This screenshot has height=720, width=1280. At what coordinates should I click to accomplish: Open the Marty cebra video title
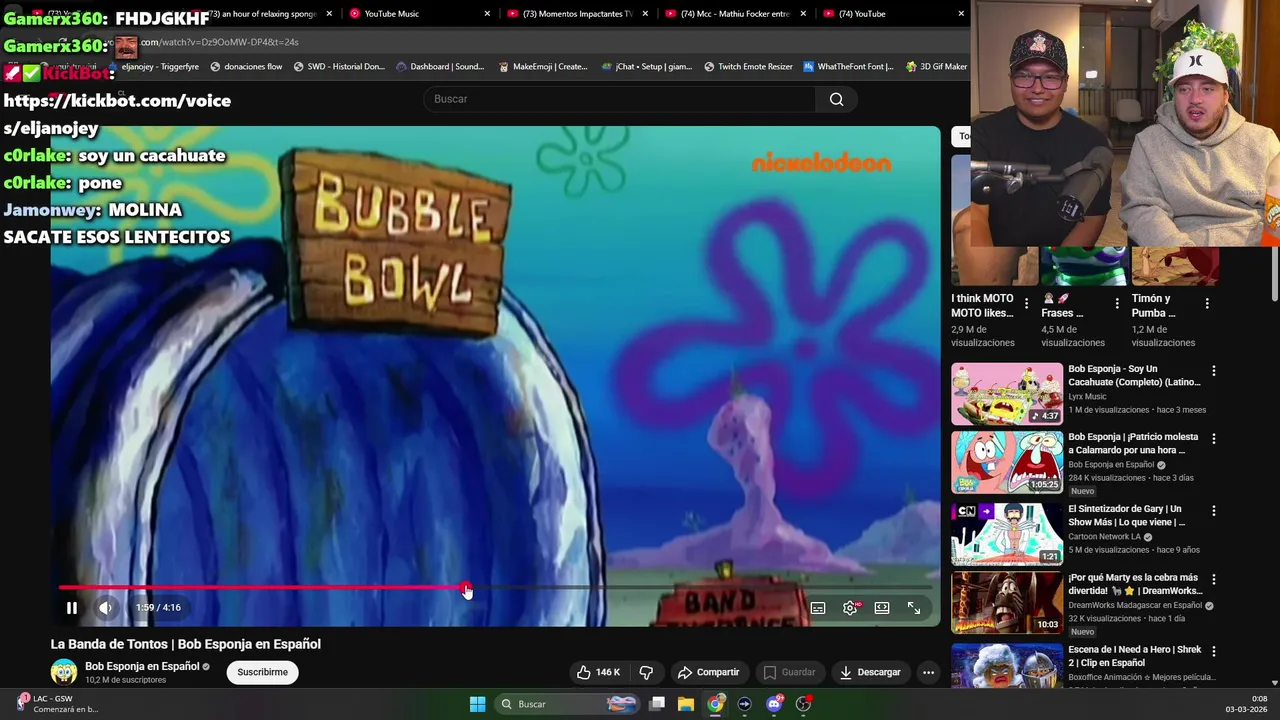click(x=1134, y=584)
